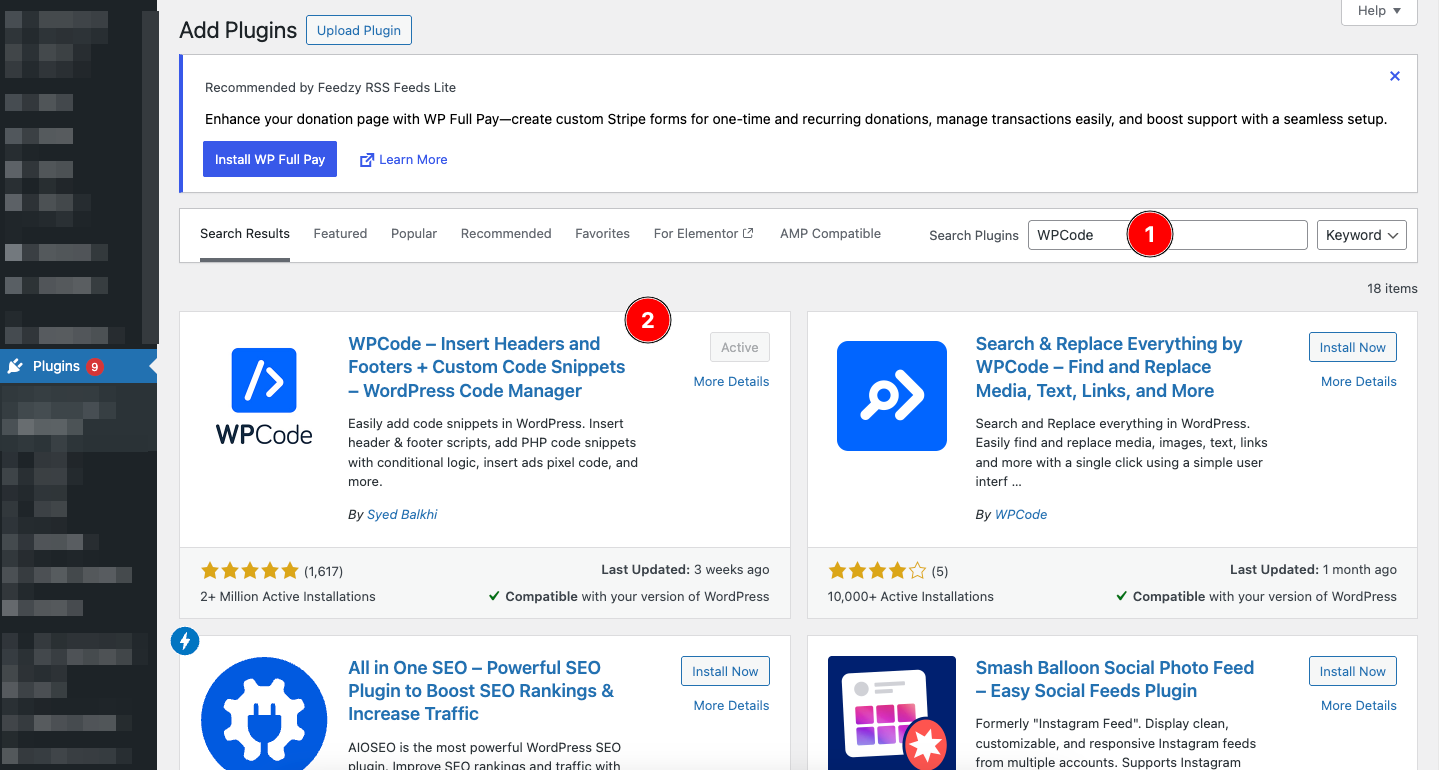Image resolution: width=1439 pixels, height=770 pixels.
Task: Click the lightning bolt badge on the AIOSEO card
Action: pyautogui.click(x=185, y=641)
